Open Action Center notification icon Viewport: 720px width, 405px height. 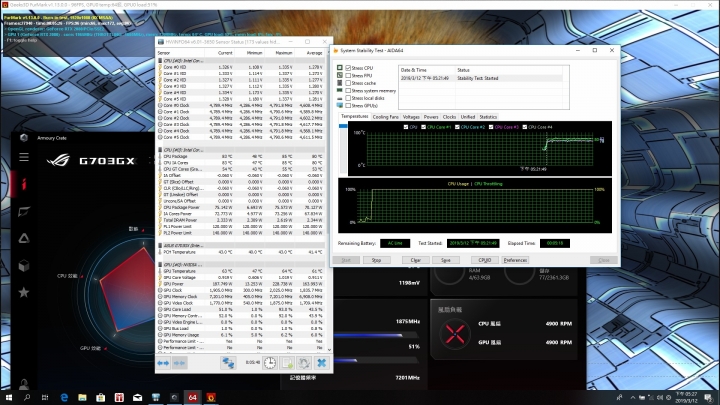pyautogui.click(x=709, y=397)
